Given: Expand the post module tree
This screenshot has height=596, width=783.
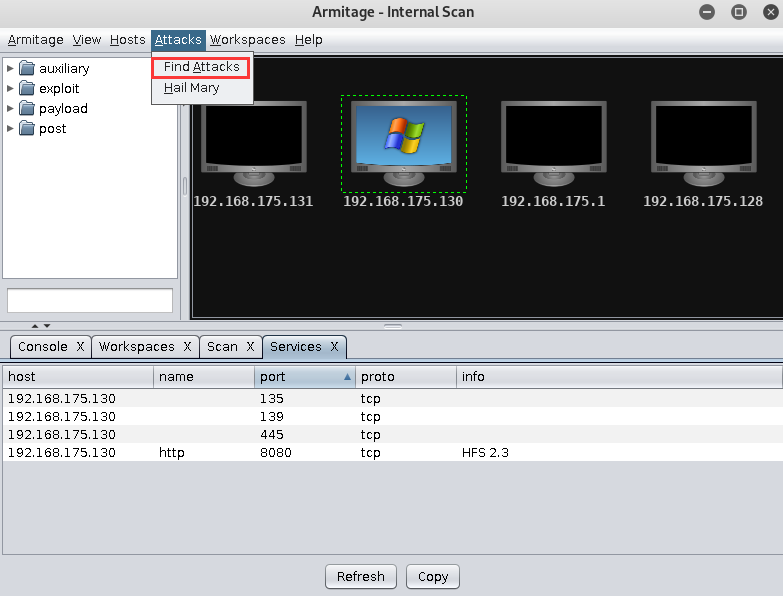Looking at the screenshot, I should tap(10, 128).
